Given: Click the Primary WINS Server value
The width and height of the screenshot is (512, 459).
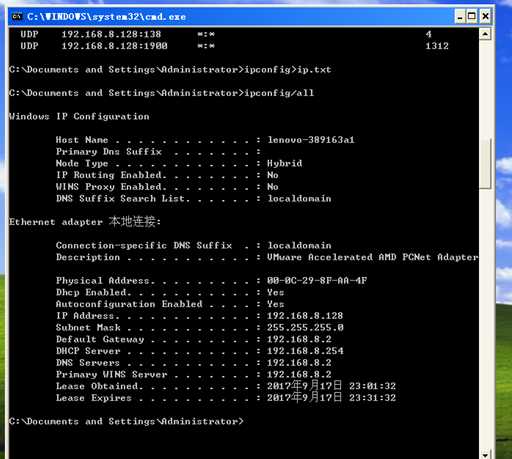Looking at the screenshot, I should [x=299, y=374].
